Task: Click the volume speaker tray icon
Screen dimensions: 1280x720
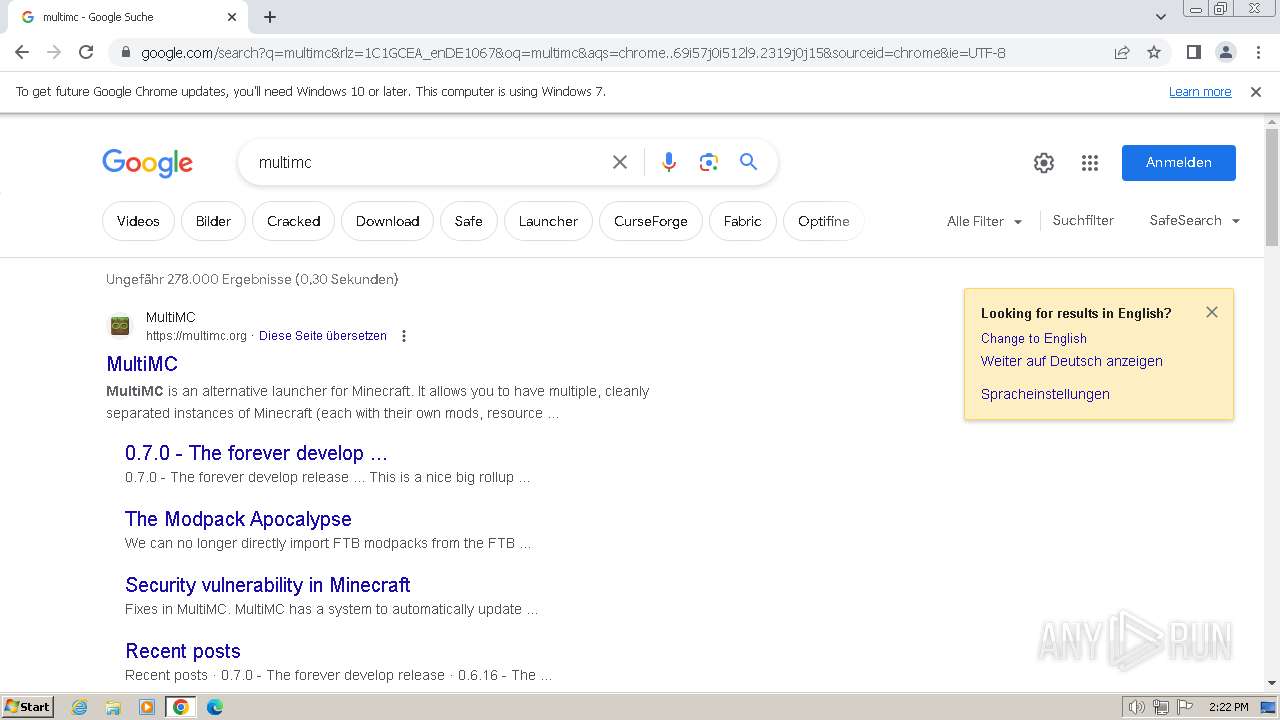Action: (x=1137, y=707)
